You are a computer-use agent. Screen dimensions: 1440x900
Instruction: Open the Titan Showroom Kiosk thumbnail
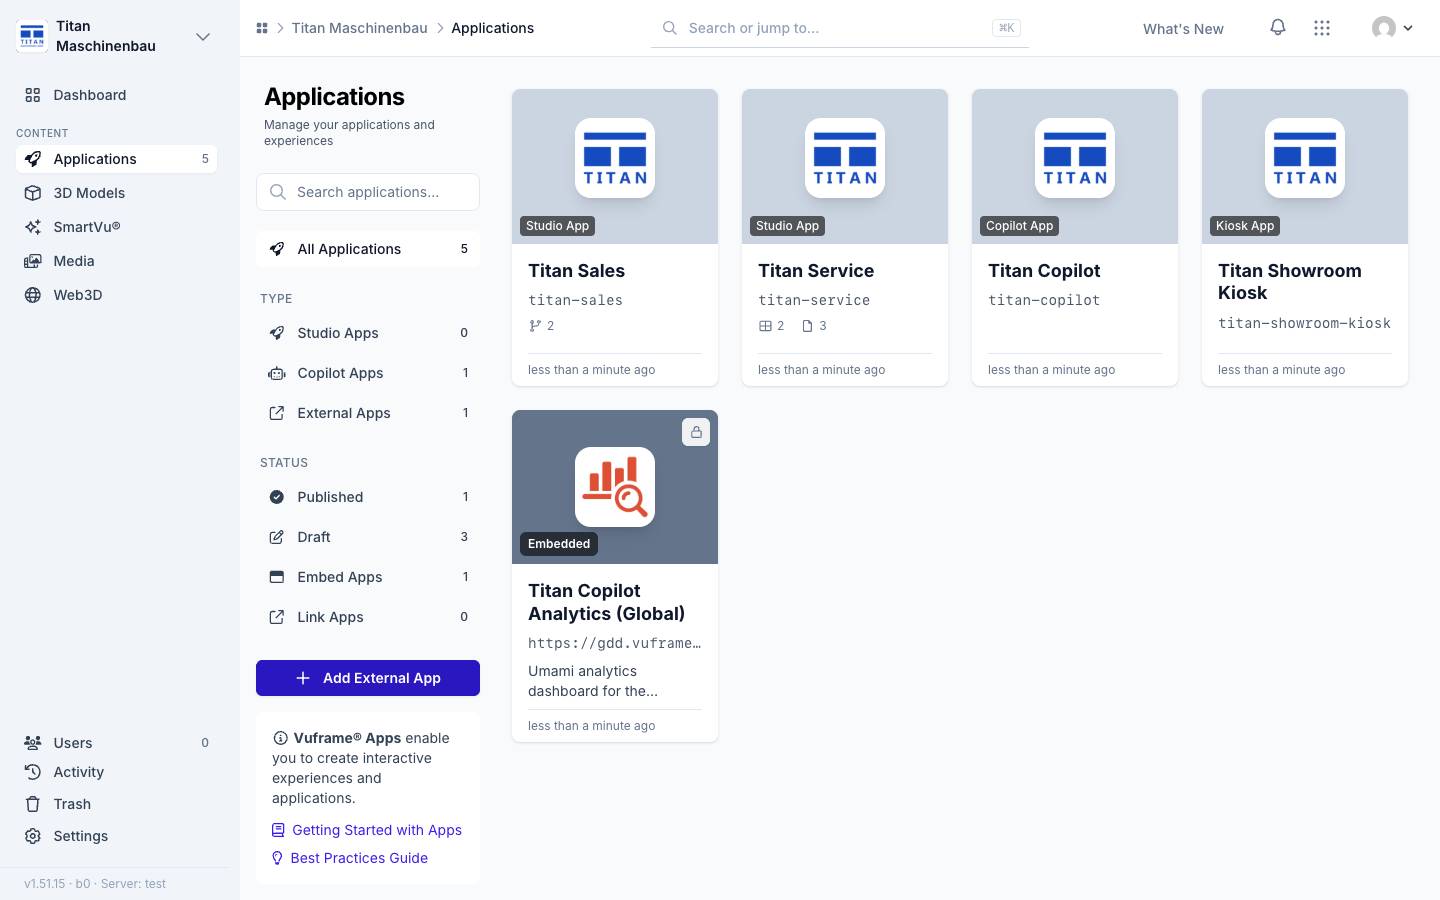click(x=1305, y=166)
